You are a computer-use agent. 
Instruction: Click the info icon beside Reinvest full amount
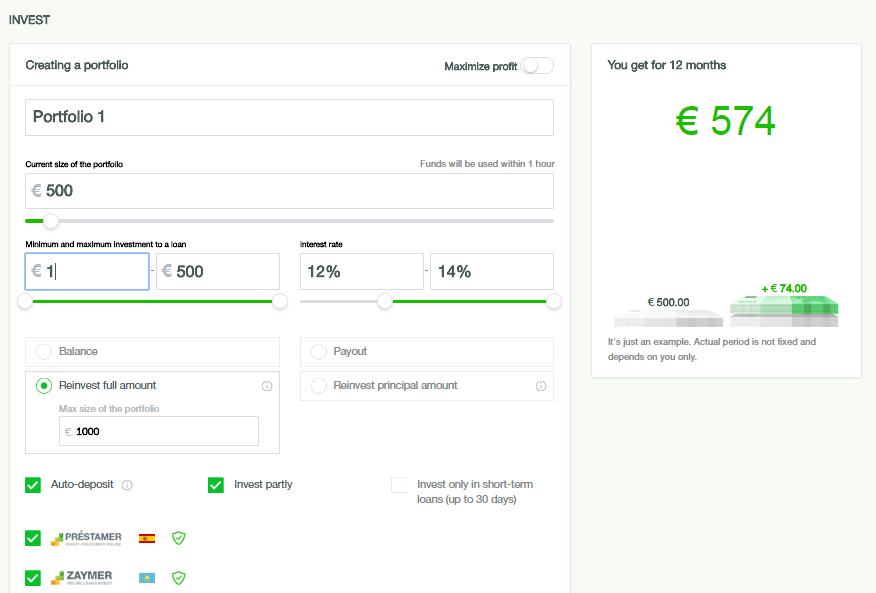coord(267,386)
